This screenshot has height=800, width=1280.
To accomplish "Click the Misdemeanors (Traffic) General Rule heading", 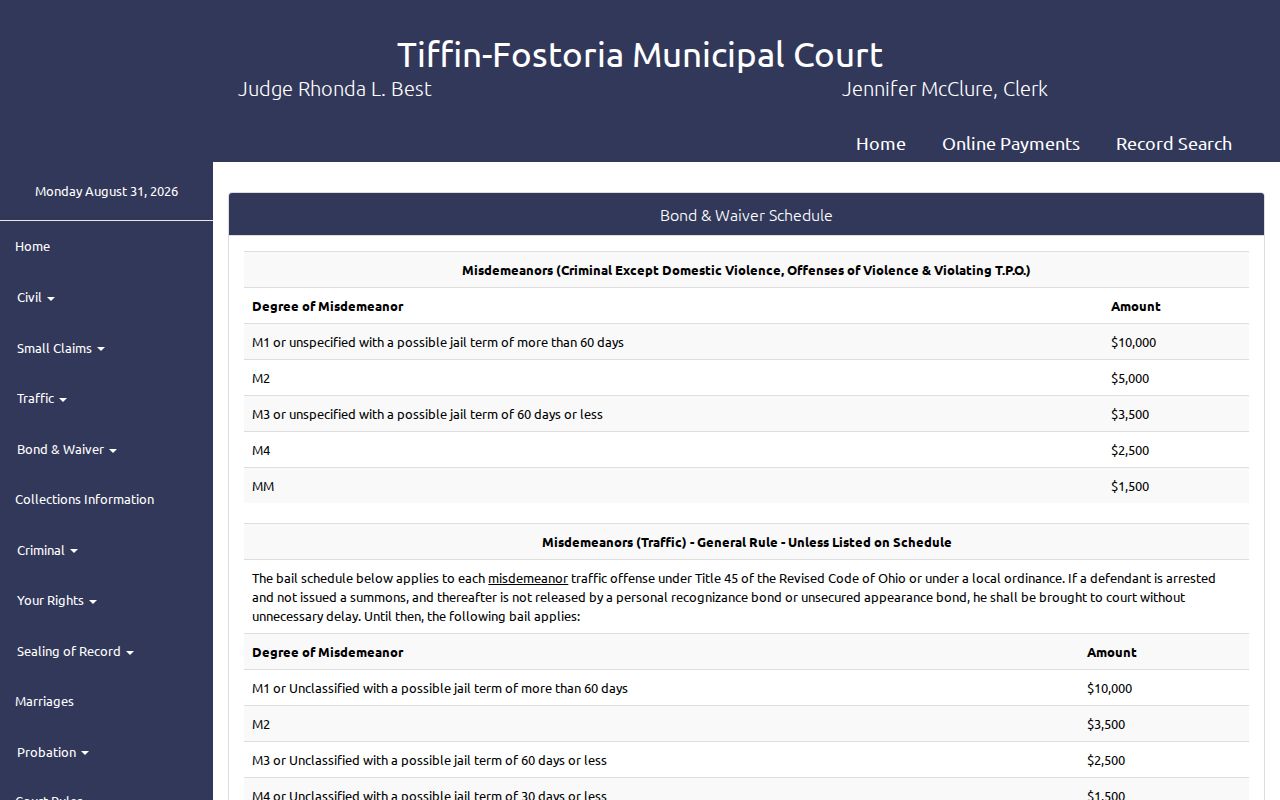I will pyautogui.click(x=746, y=542).
